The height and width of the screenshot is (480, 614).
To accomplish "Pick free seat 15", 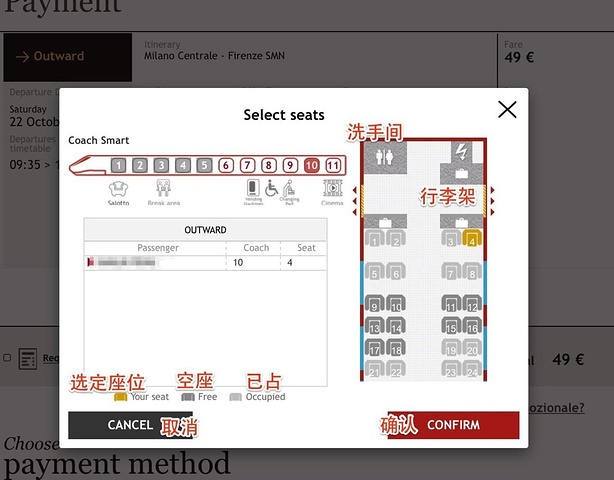I will click(450, 327).
